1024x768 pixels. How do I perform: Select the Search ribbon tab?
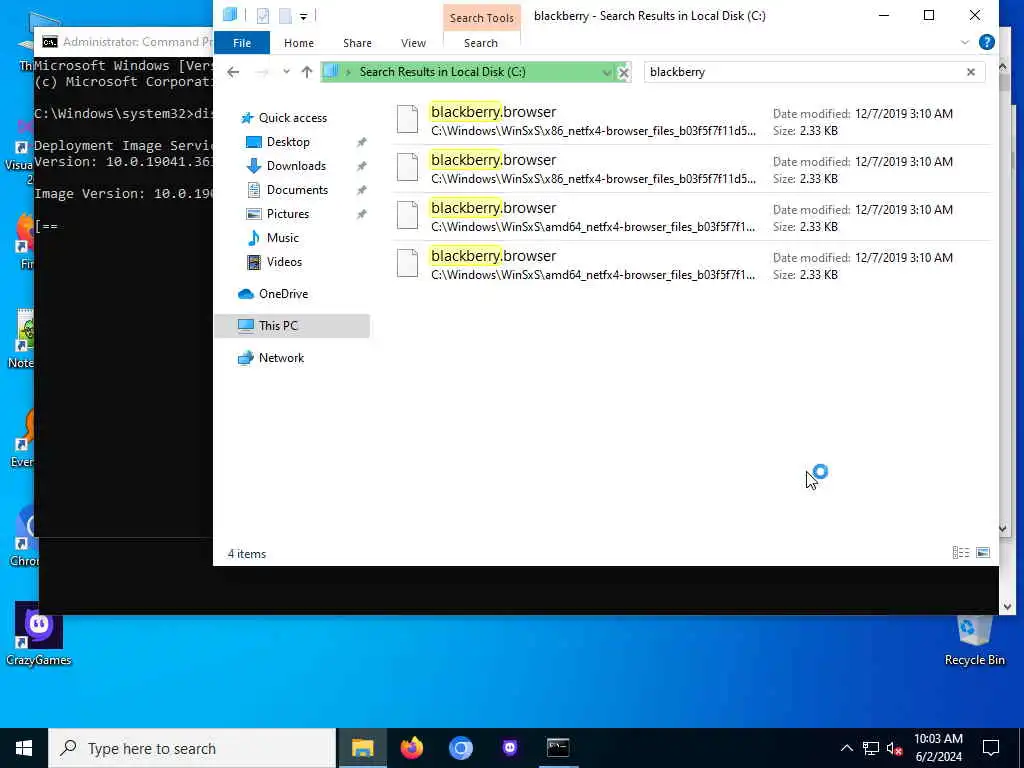[x=481, y=43]
